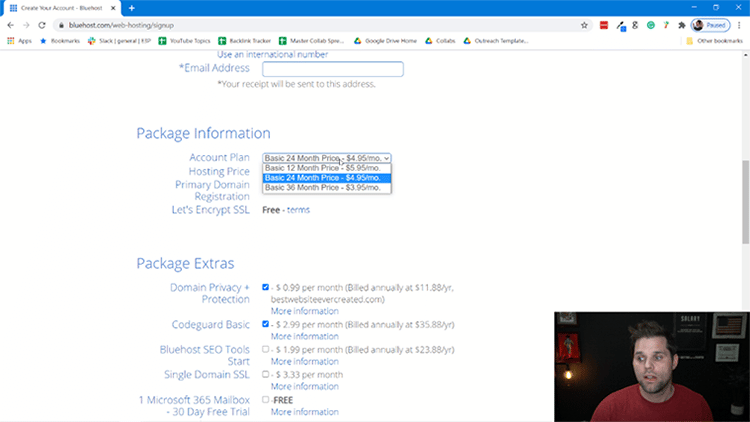The image size is (750, 422).
Task: Uncheck the Codeguard Basic checkbox
Action: (266, 324)
